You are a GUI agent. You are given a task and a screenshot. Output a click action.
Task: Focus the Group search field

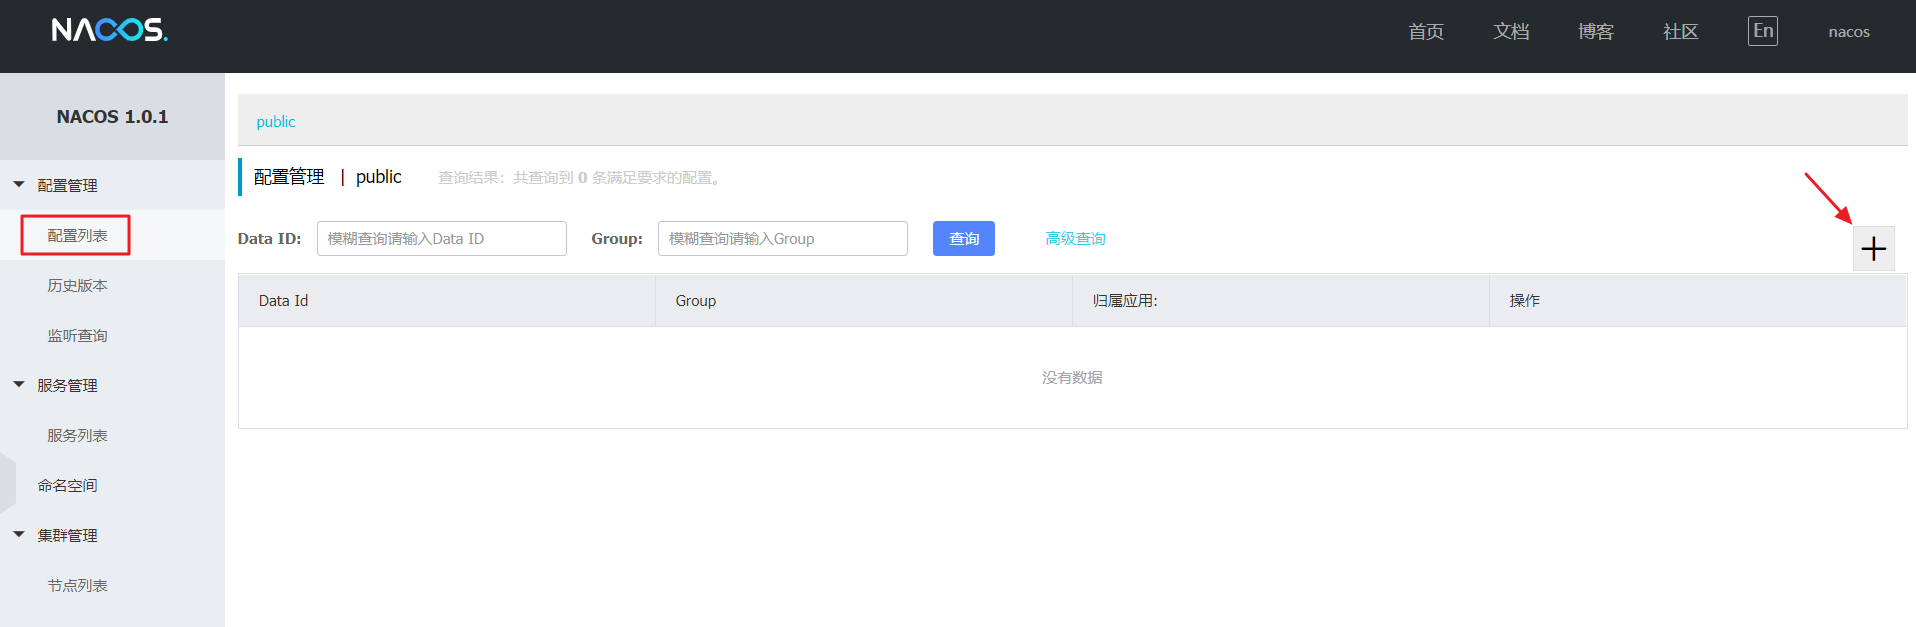782,239
